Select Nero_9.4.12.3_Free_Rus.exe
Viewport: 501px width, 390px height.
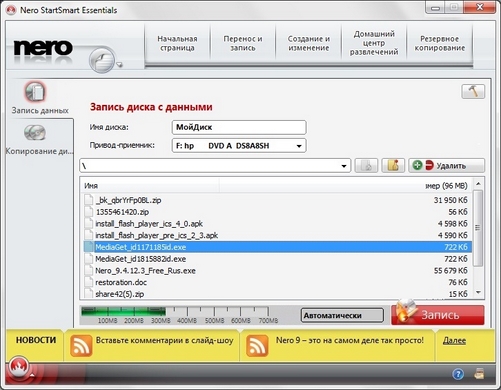145,271
